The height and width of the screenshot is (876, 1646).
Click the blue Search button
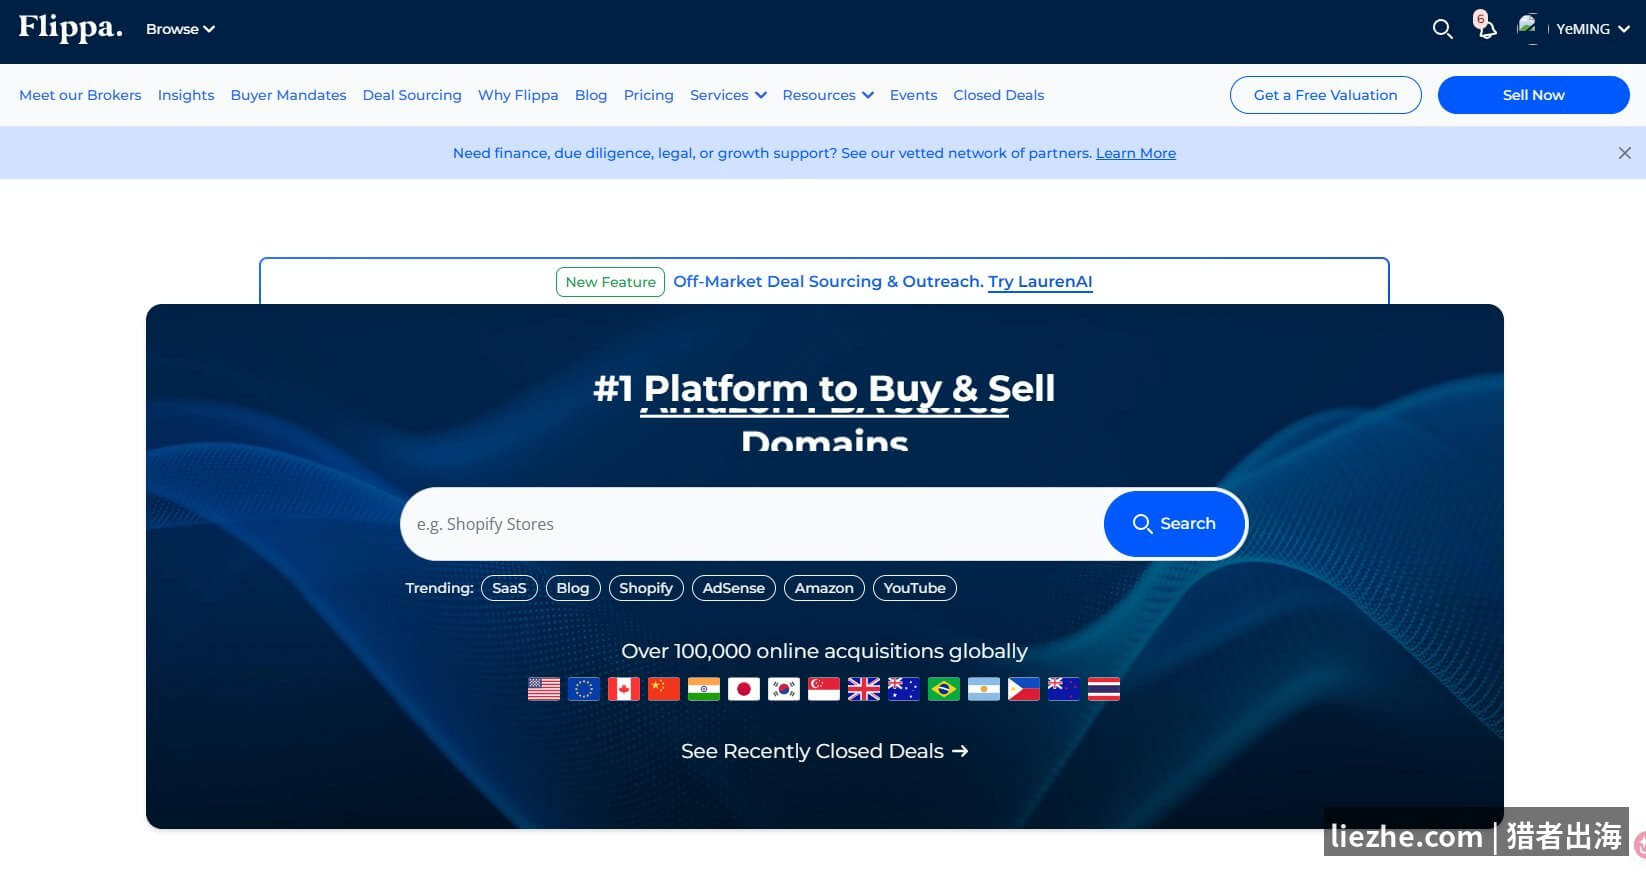pyautogui.click(x=1174, y=523)
